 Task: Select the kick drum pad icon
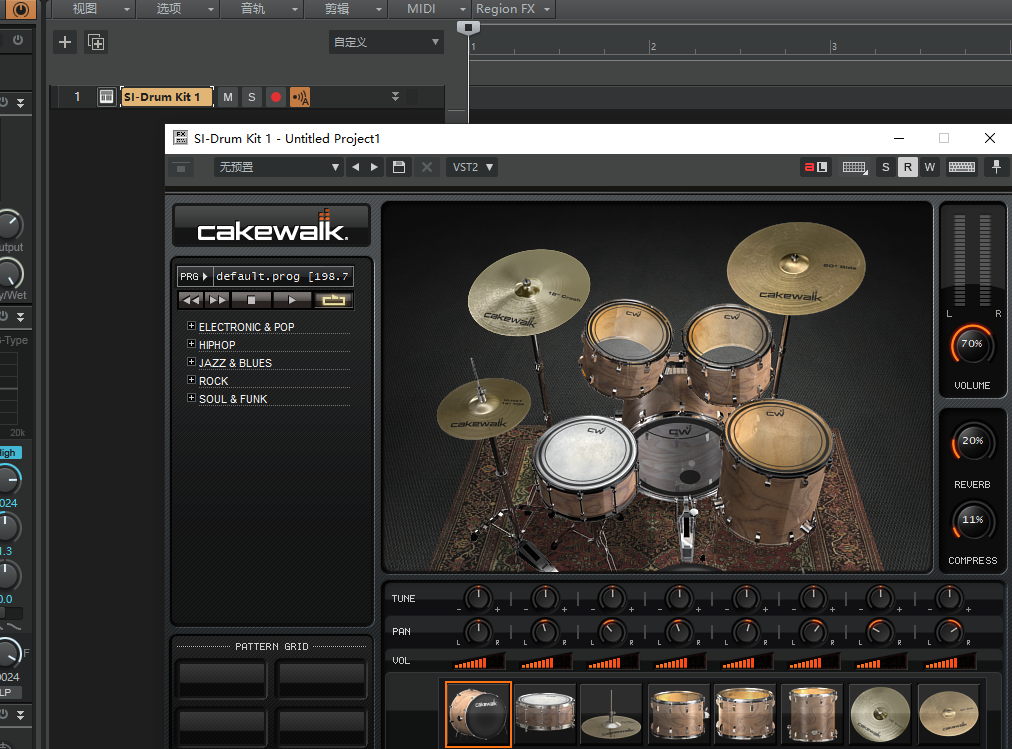click(x=478, y=714)
